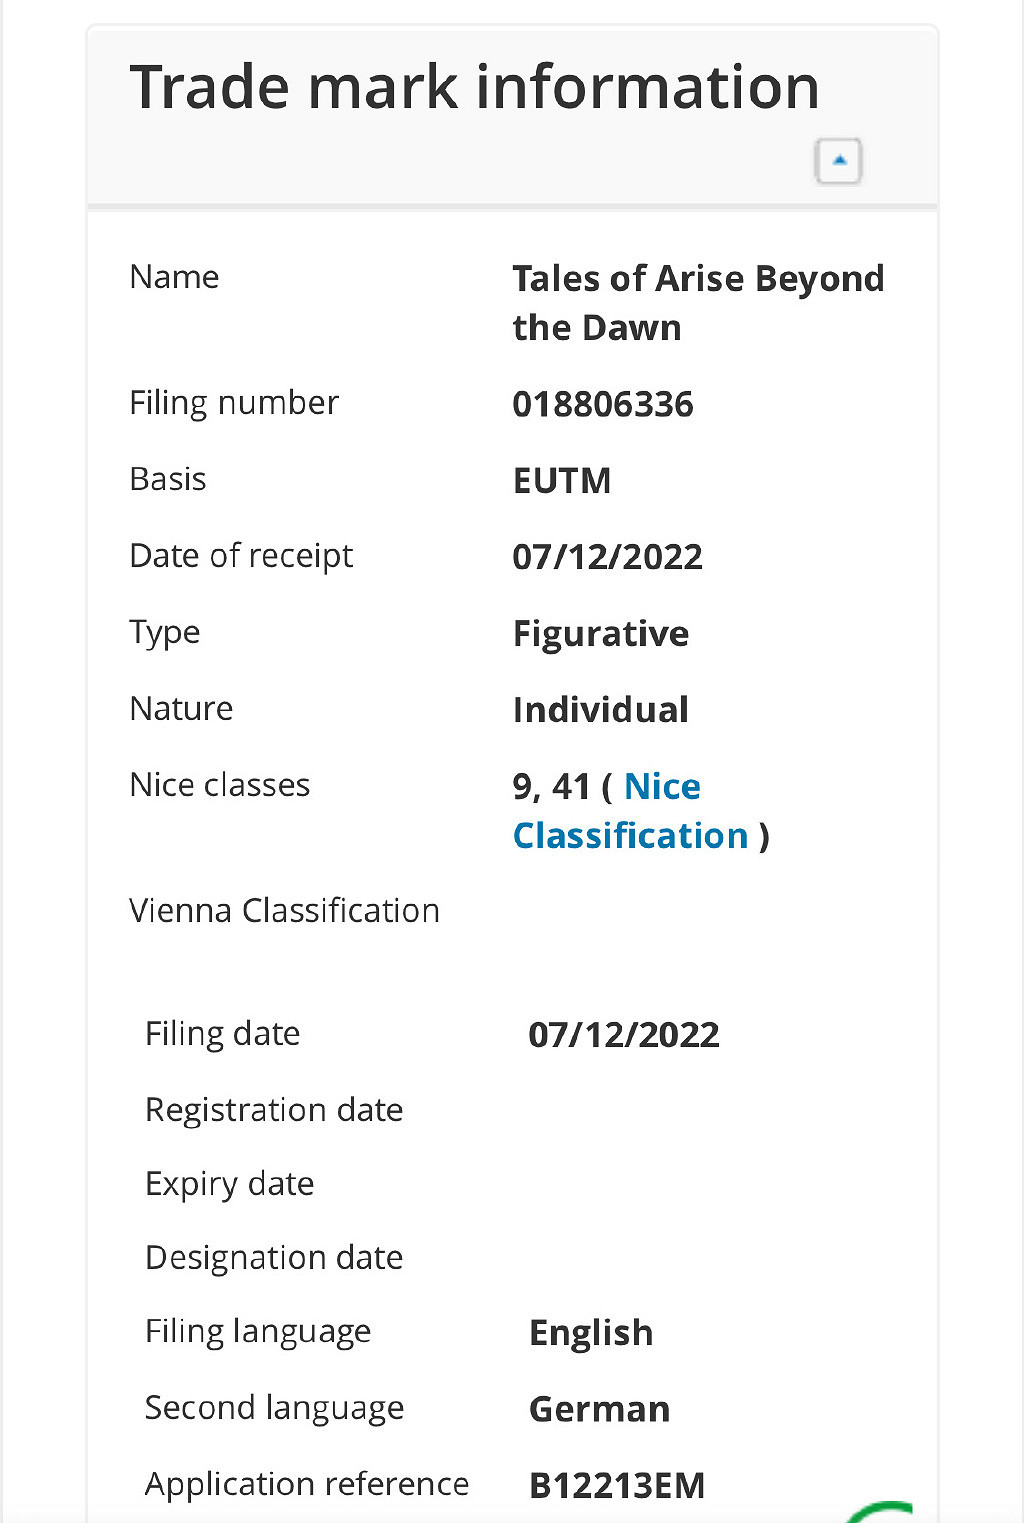The height and width of the screenshot is (1523, 1024).
Task: Click the Nice classes numbers 9, 41
Action: [x=551, y=787]
